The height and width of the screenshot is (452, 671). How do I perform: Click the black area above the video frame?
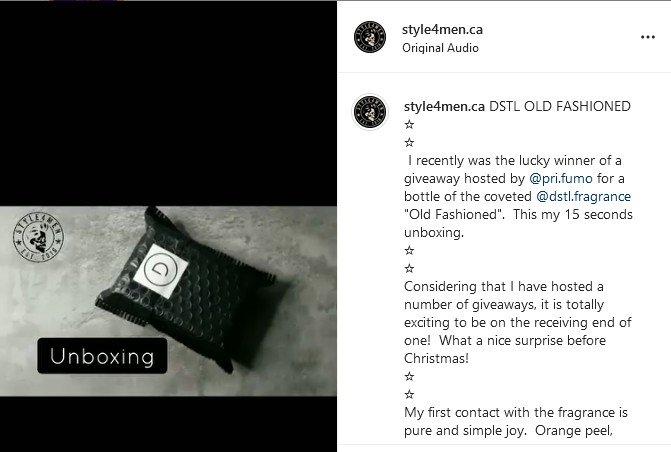[168, 104]
